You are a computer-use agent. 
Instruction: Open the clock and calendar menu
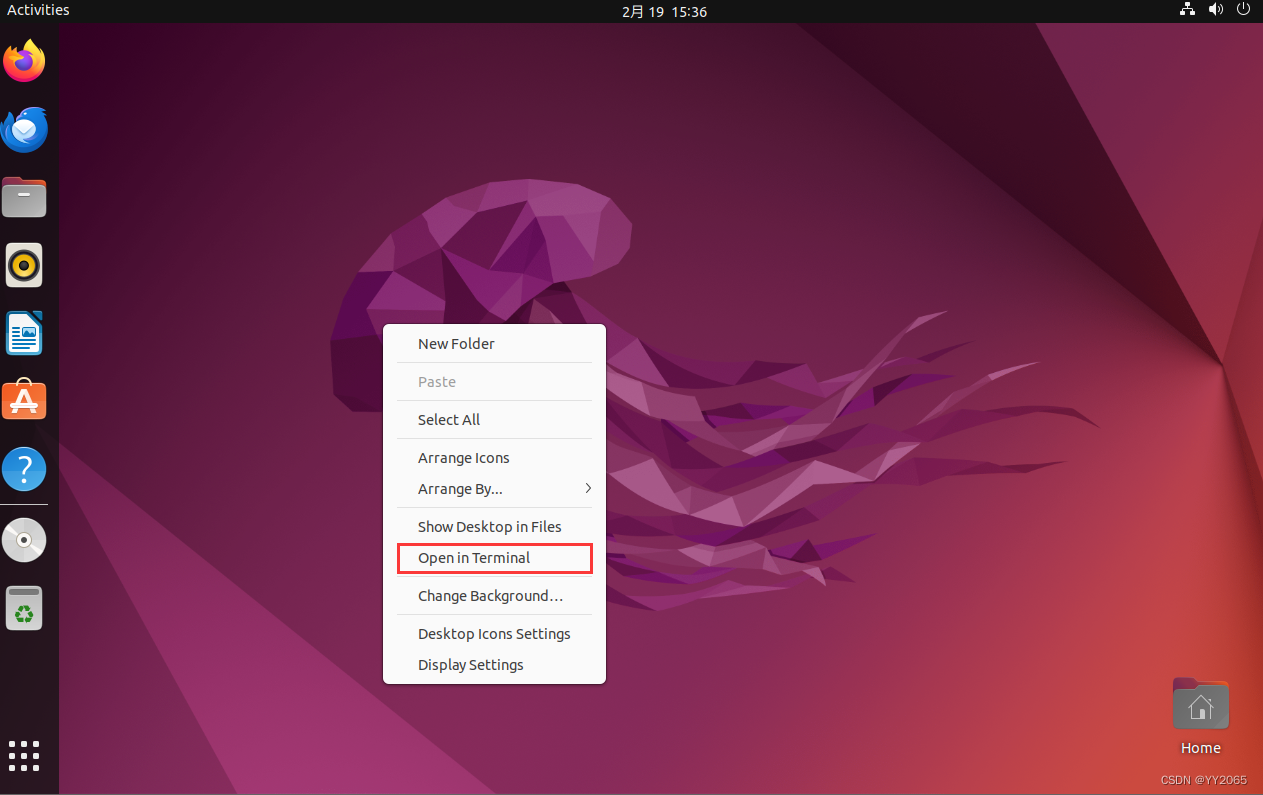click(664, 11)
